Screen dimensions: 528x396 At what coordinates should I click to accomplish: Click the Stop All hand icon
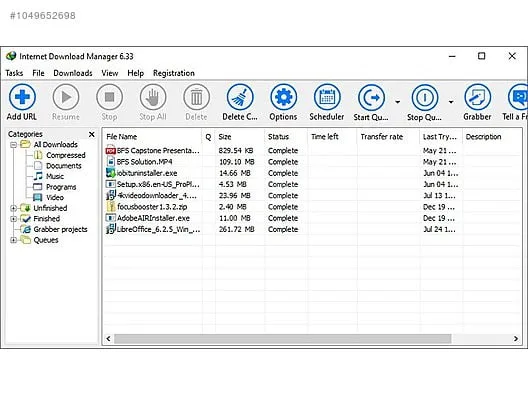click(153, 97)
